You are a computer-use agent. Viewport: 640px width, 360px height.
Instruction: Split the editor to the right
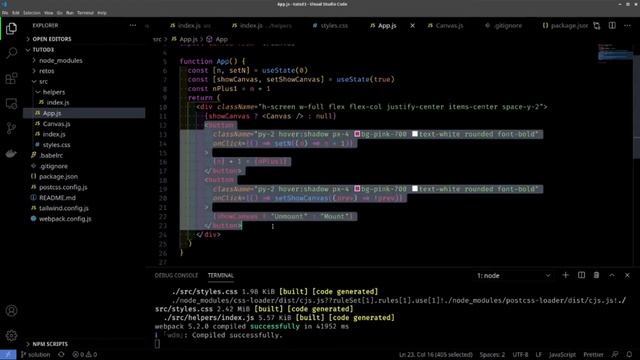612,25
